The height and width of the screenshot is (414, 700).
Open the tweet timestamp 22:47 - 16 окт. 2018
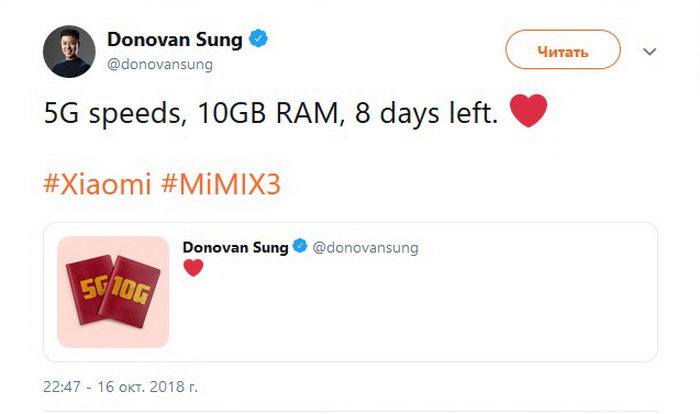tap(121, 386)
